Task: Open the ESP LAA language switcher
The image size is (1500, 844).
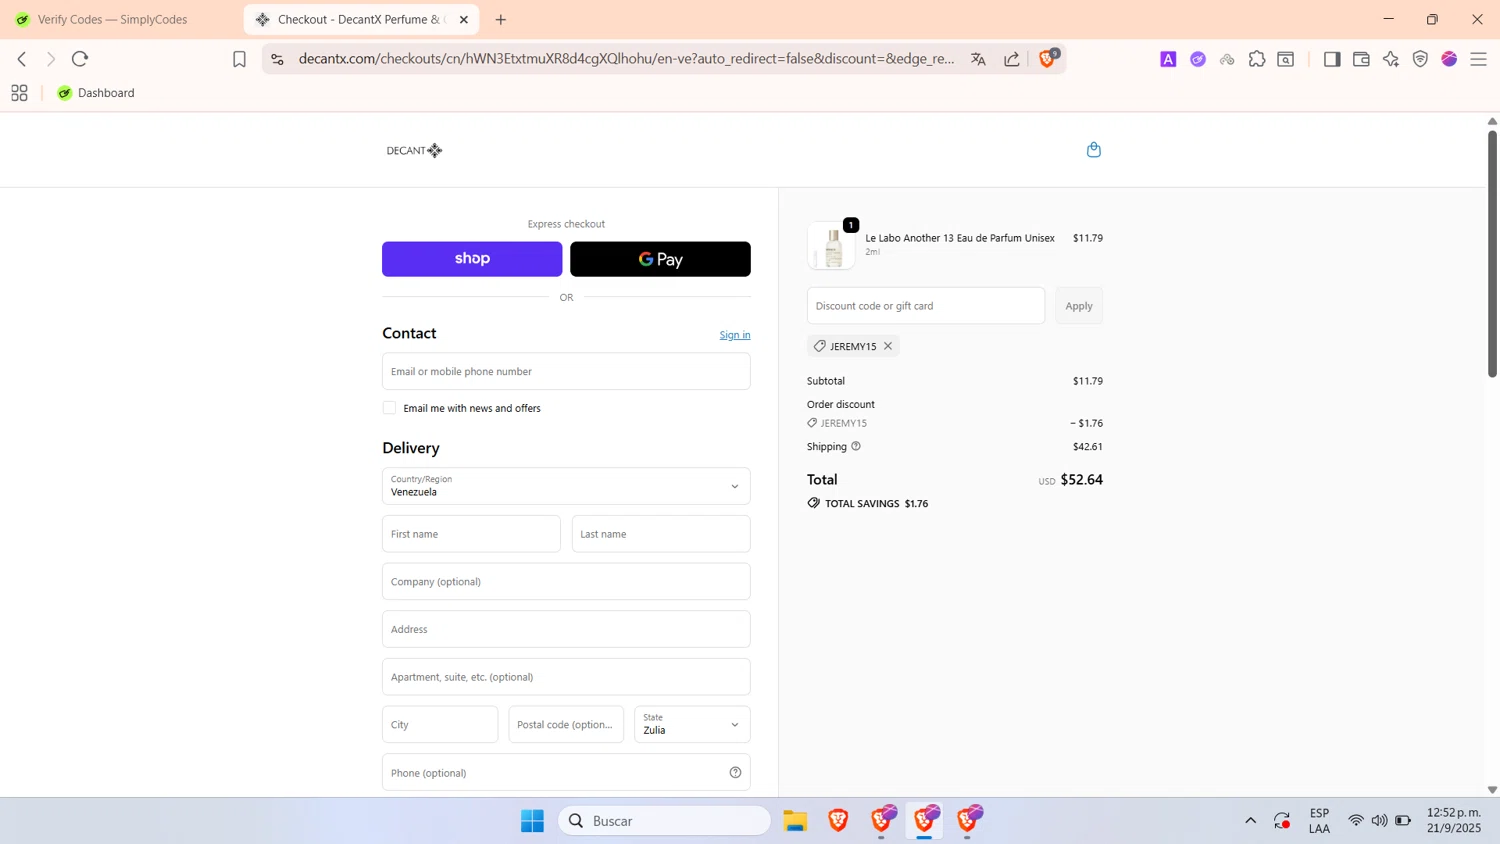Action: 1319,820
